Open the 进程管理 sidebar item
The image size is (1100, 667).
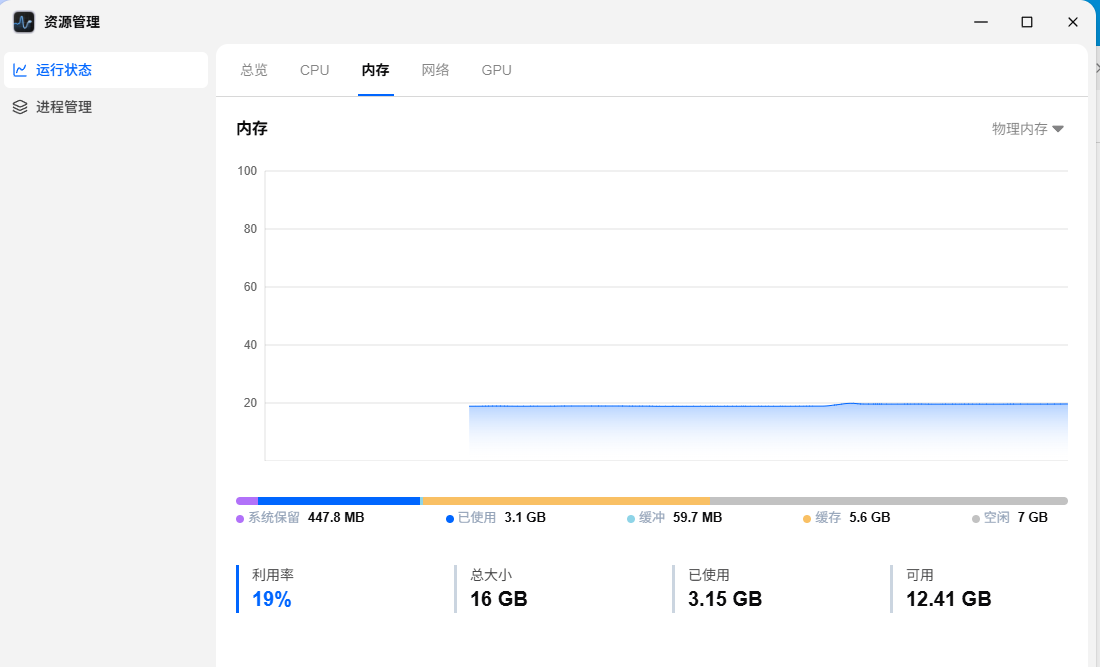pyautogui.click(x=106, y=107)
